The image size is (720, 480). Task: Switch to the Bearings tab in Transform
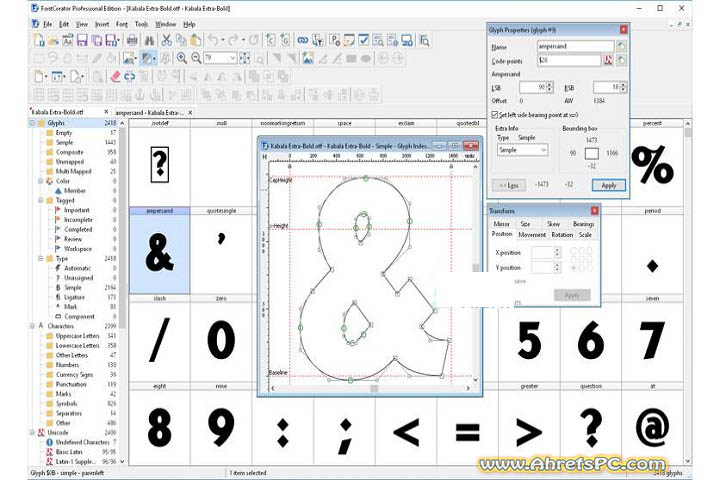[x=583, y=224]
